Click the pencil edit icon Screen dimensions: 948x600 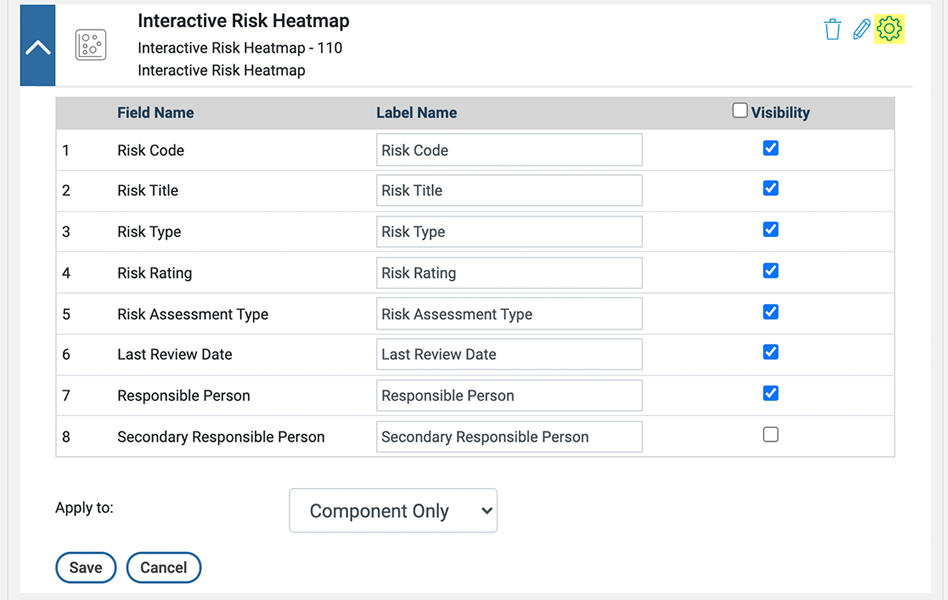[861, 30]
